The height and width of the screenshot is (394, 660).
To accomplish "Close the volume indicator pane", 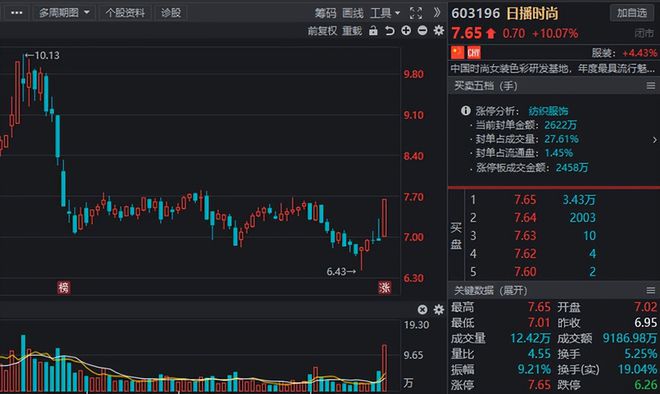I will pos(422,310).
